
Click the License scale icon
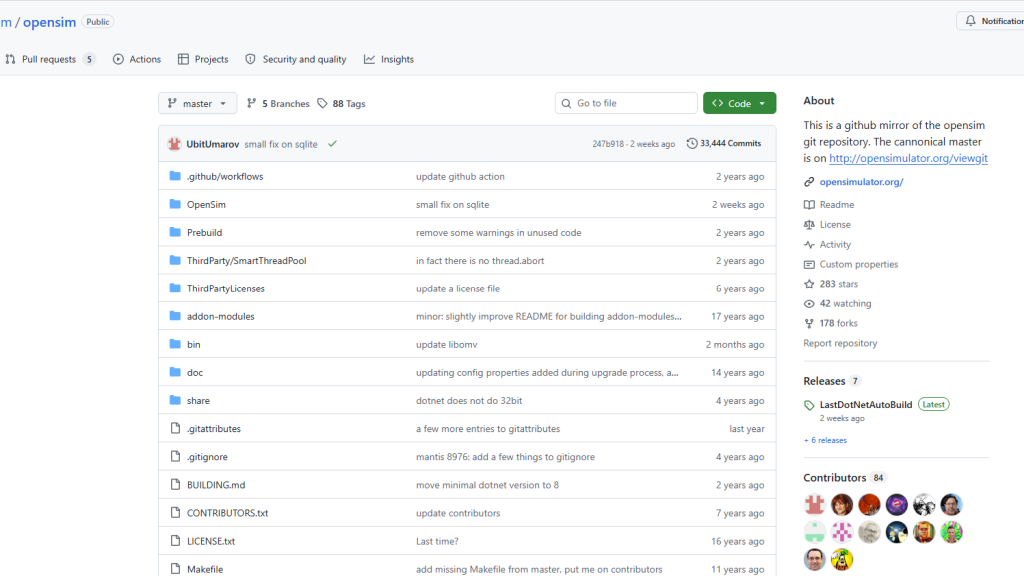pyautogui.click(x=809, y=224)
